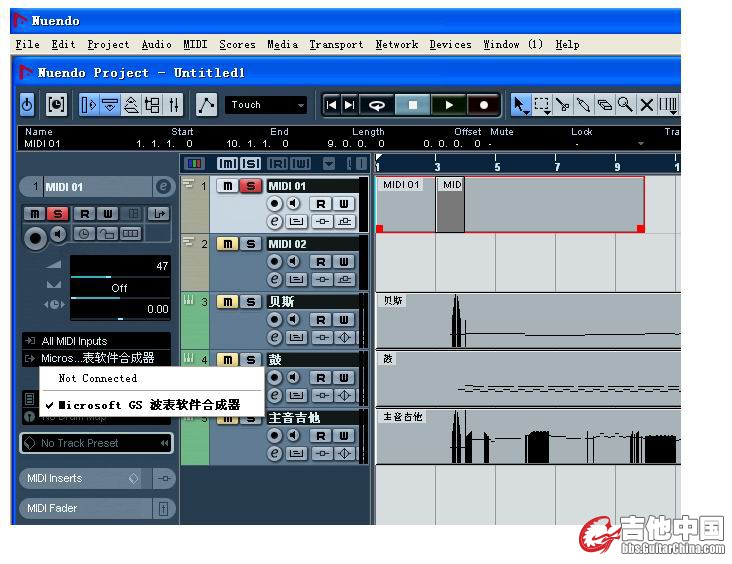
Task: Open the Show Inspector toolbar icon
Action: [x=89, y=105]
